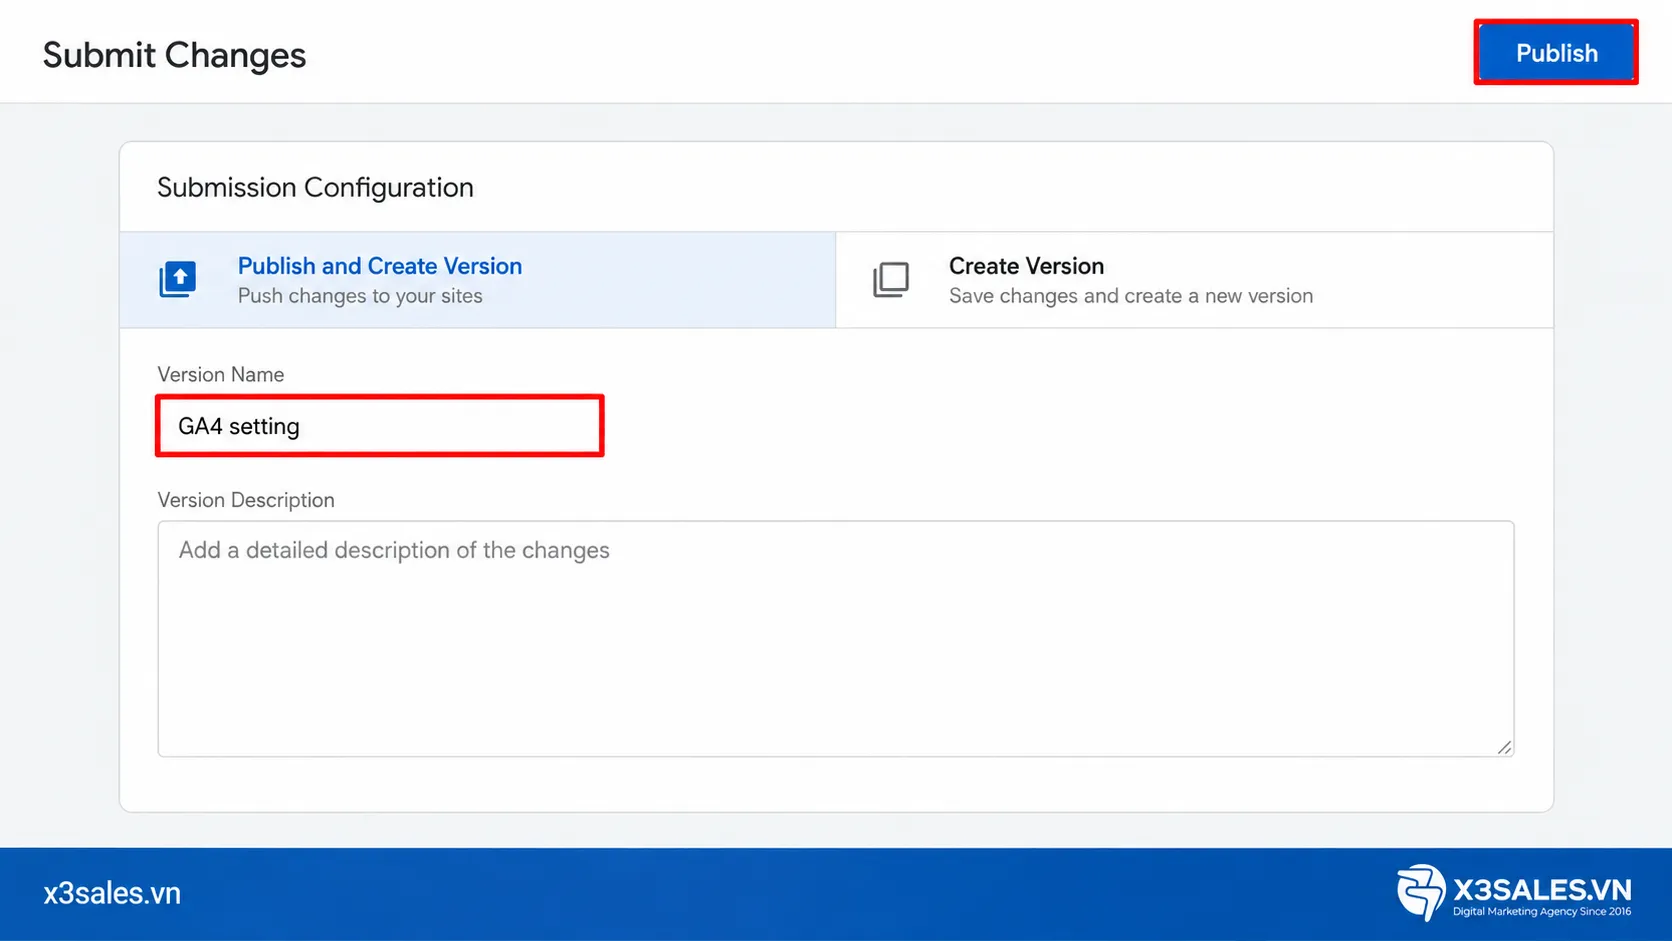Click the publish upload icon
1672x941 pixels.
pyautogui.click(x=178, y=279)
